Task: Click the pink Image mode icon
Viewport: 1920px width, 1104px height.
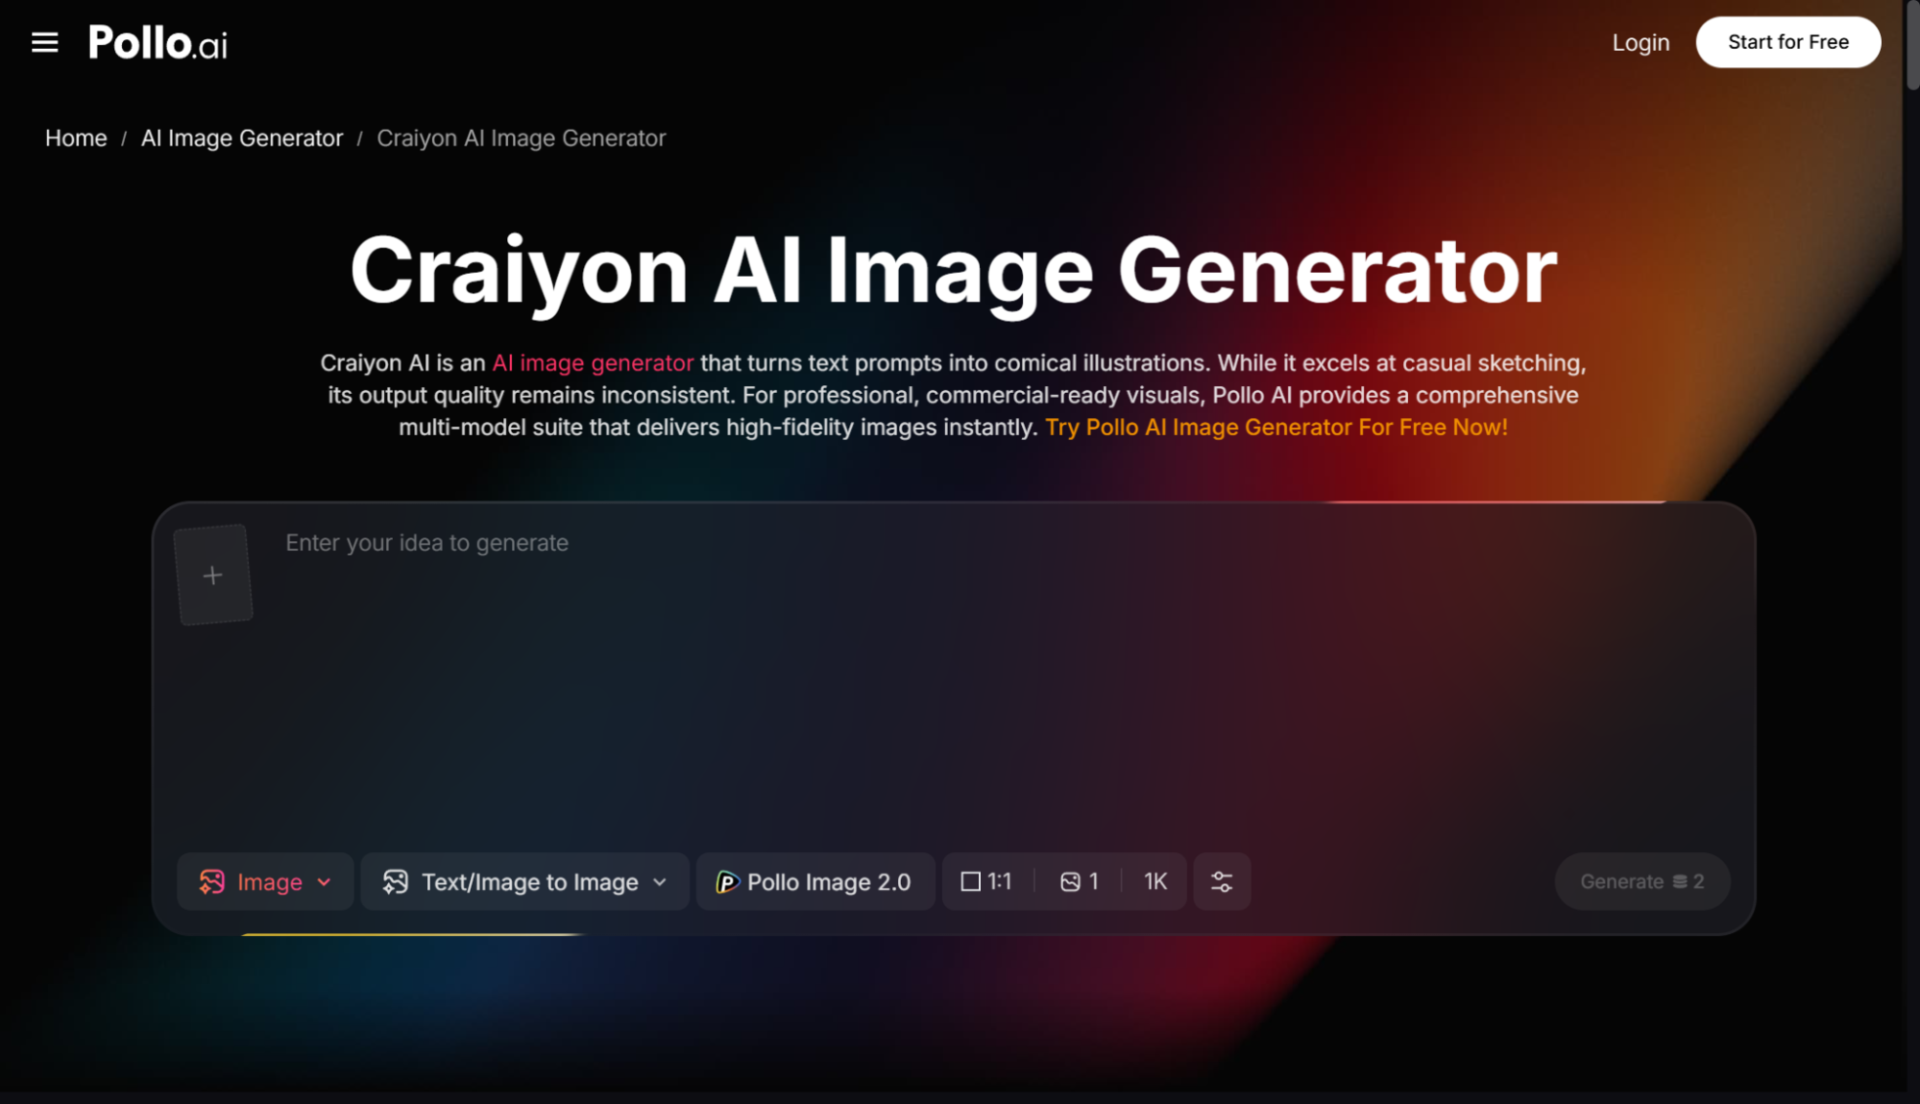Action: coord(211,881)
